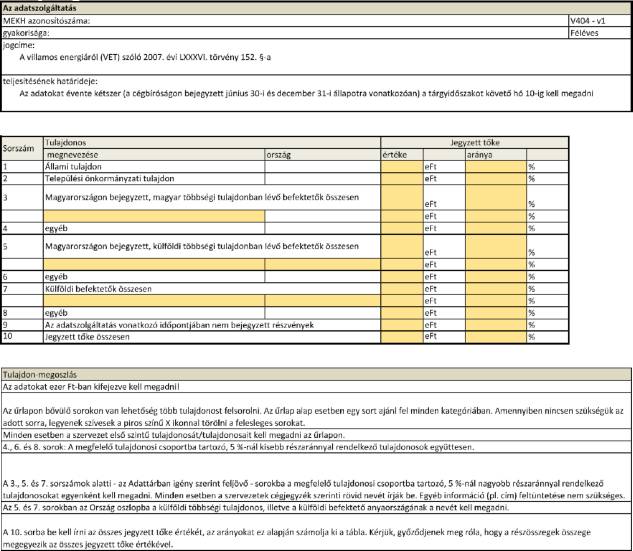Click the értéke field for Külföldi befektetők összesen
The height and width of the screenshot is (551, 633).
pos(402,289)
